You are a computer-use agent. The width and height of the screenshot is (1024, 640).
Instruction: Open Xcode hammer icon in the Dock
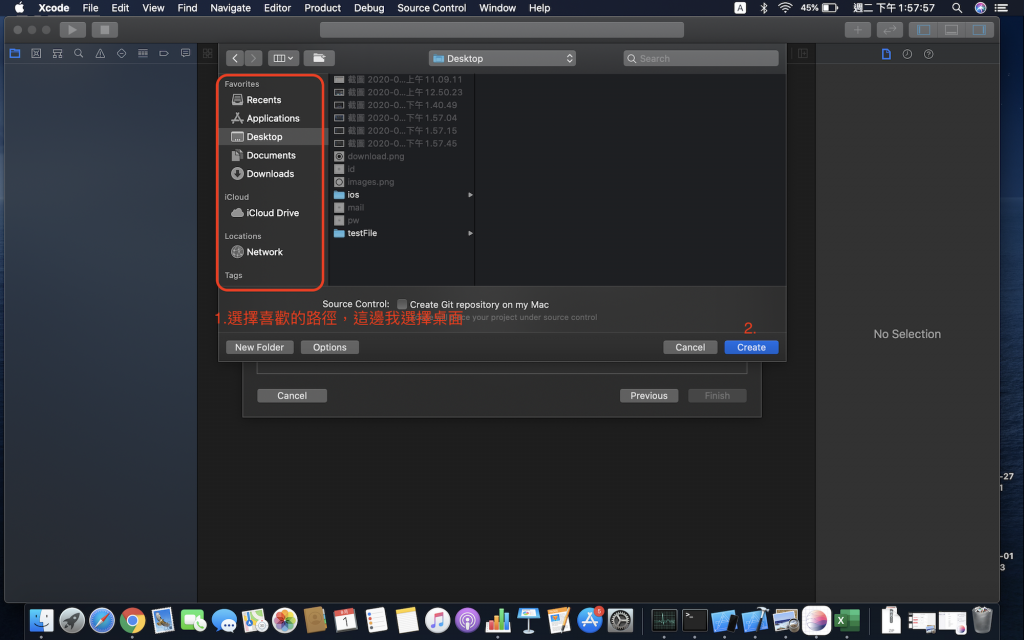[x=755, y=620]
